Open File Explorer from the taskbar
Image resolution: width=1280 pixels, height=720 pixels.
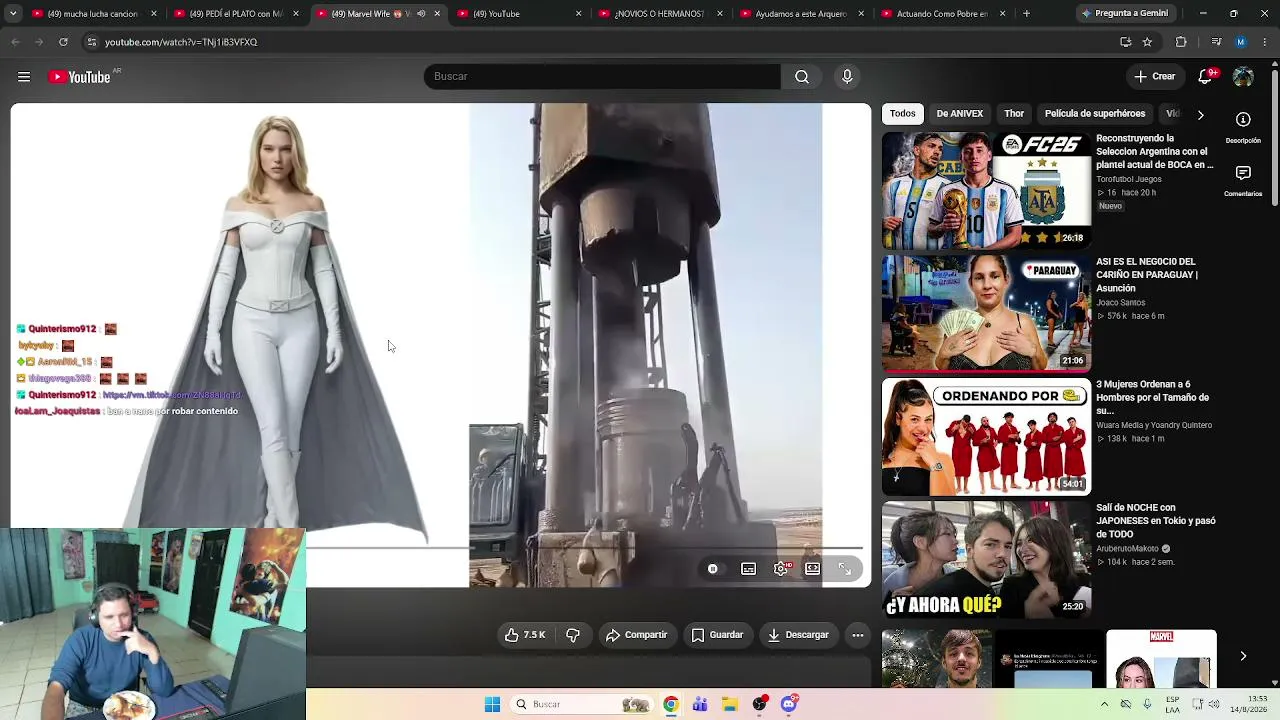coord(730,704)
